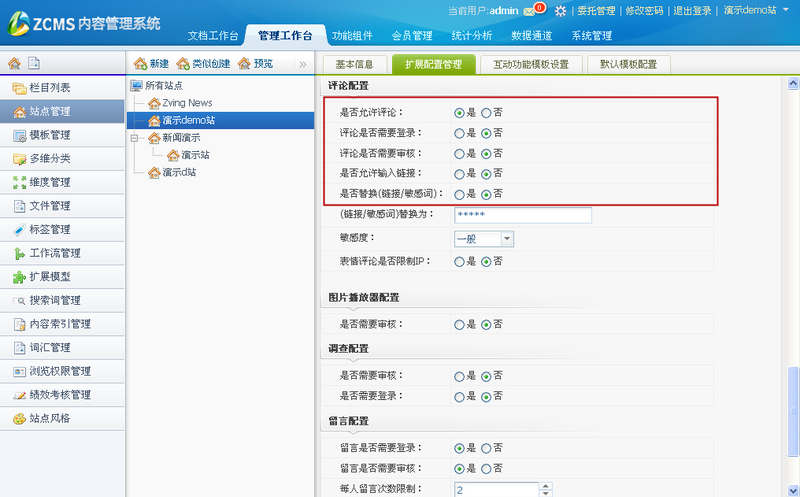Click the 类似创建 toolbar icon
This screenshot has height=497, width=800.
coord(183,64)
